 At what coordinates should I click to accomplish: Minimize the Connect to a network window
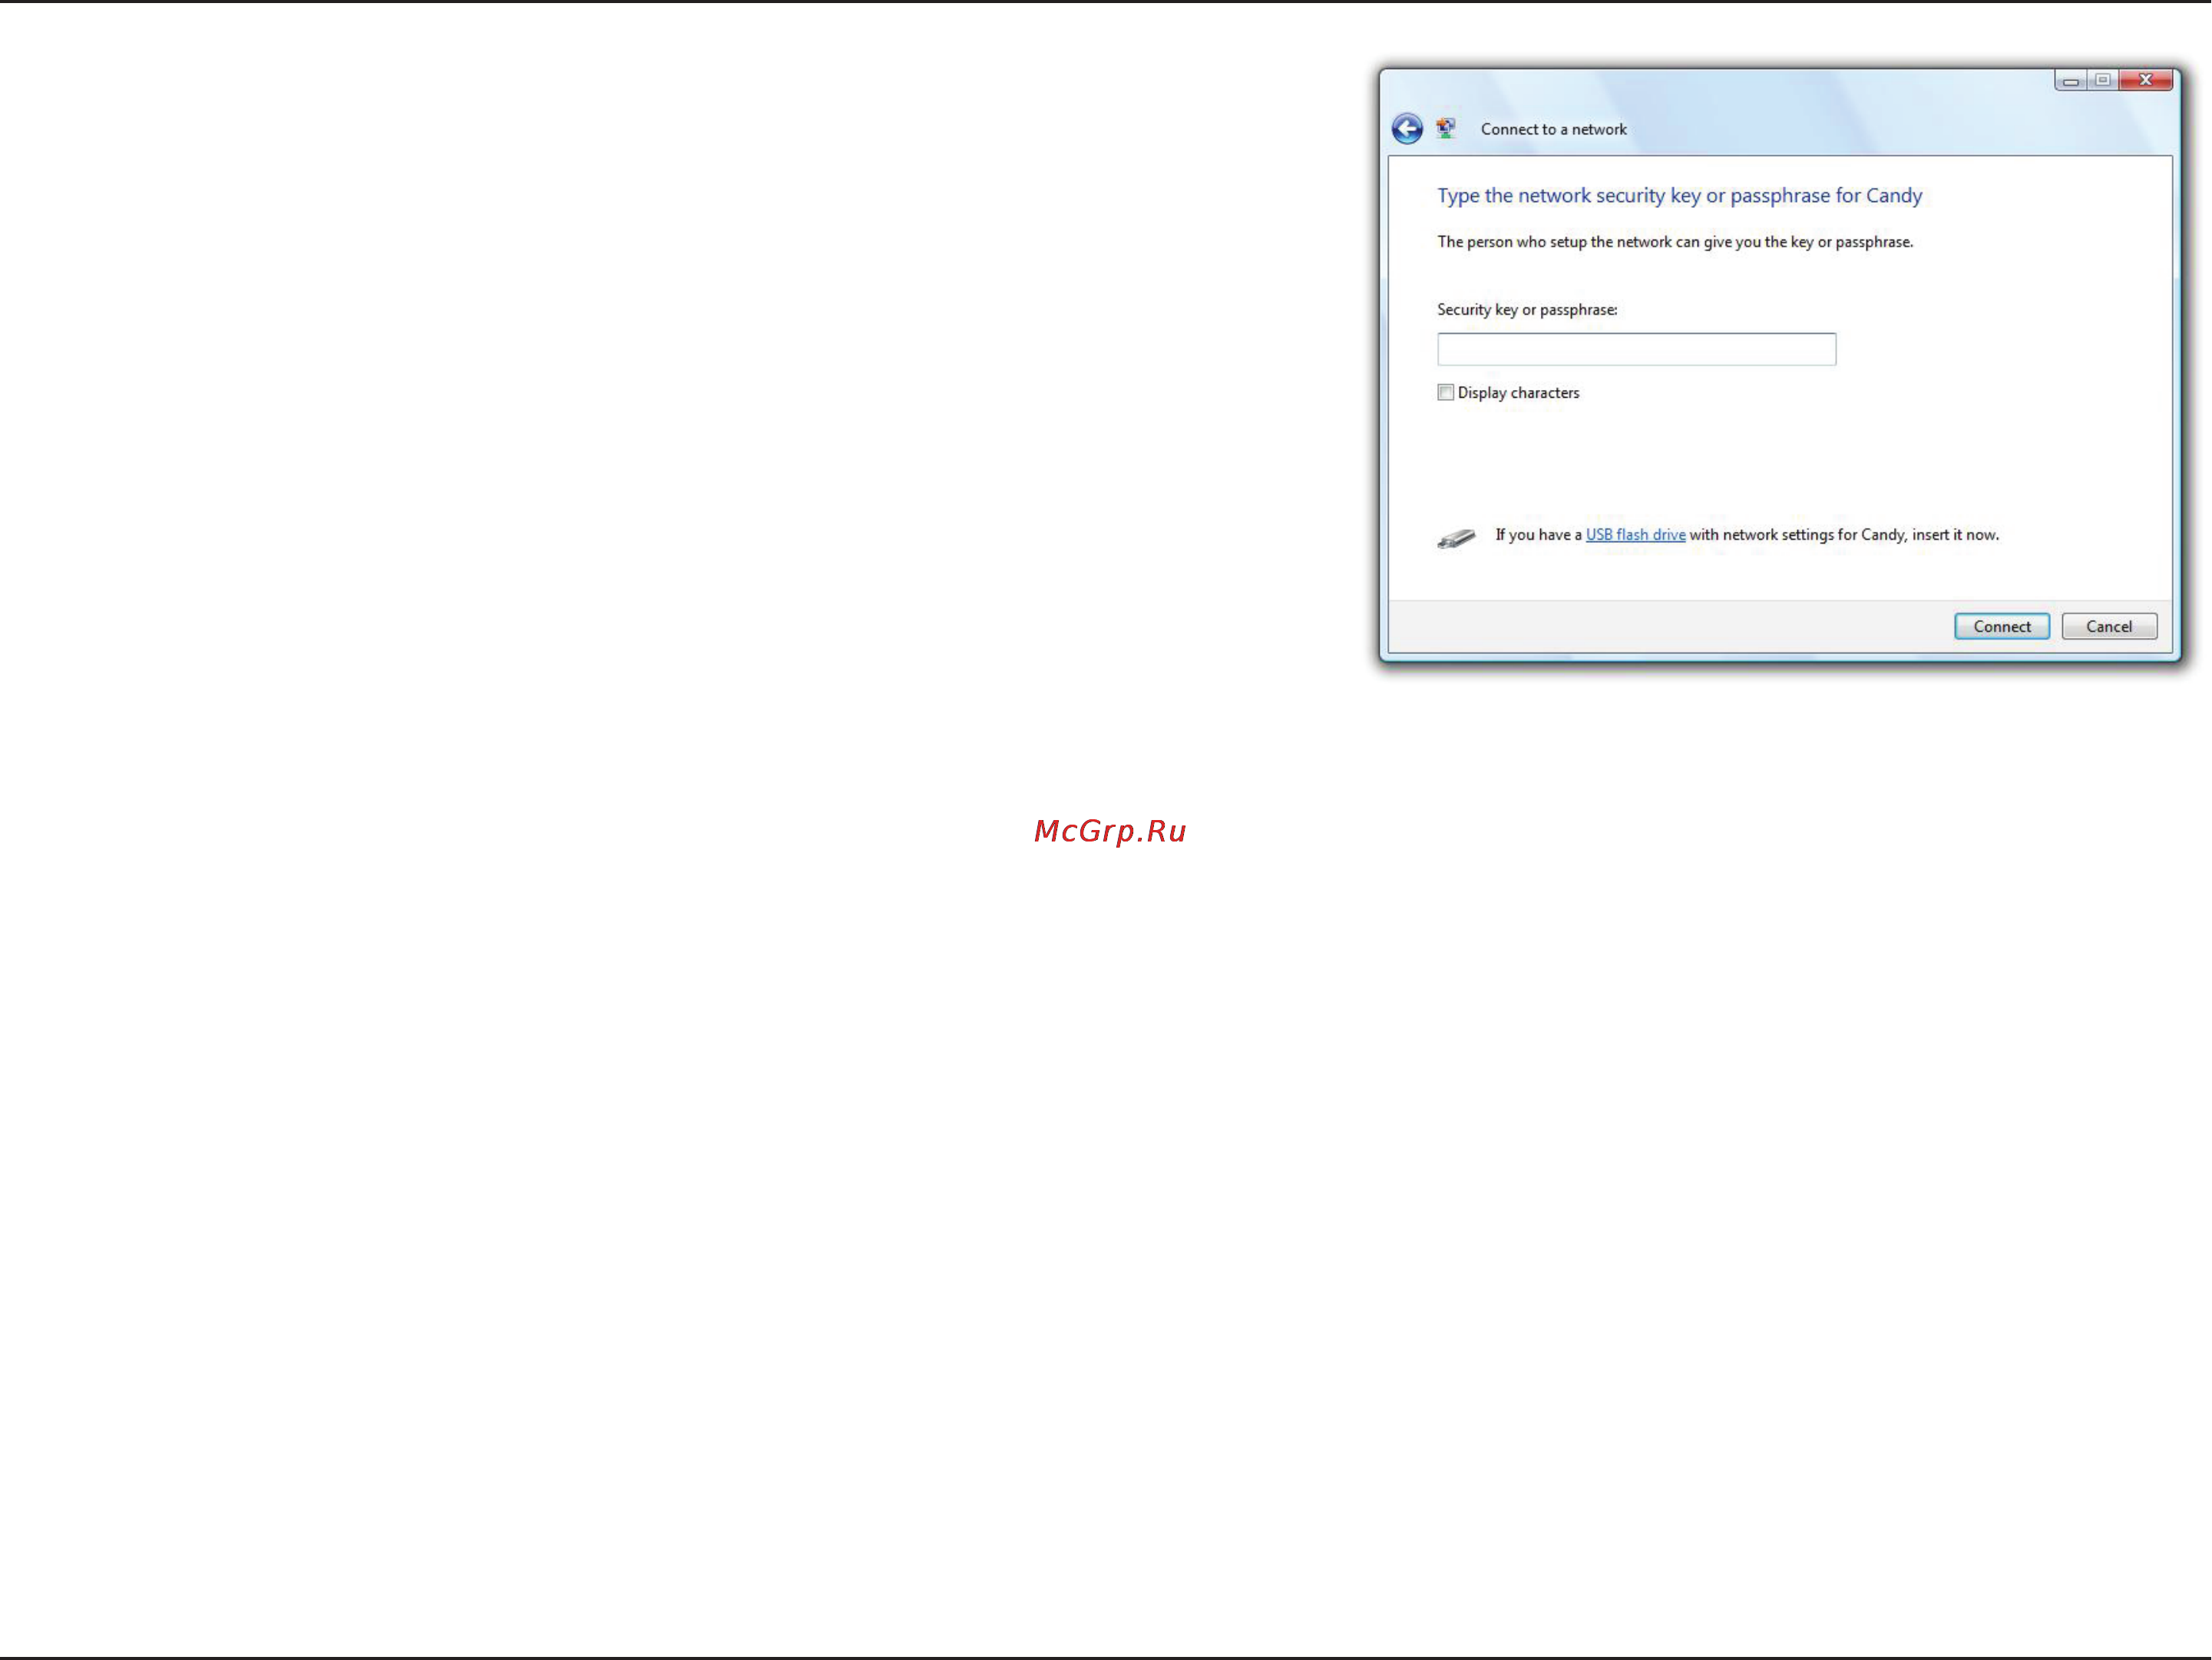coord(2070,80)
